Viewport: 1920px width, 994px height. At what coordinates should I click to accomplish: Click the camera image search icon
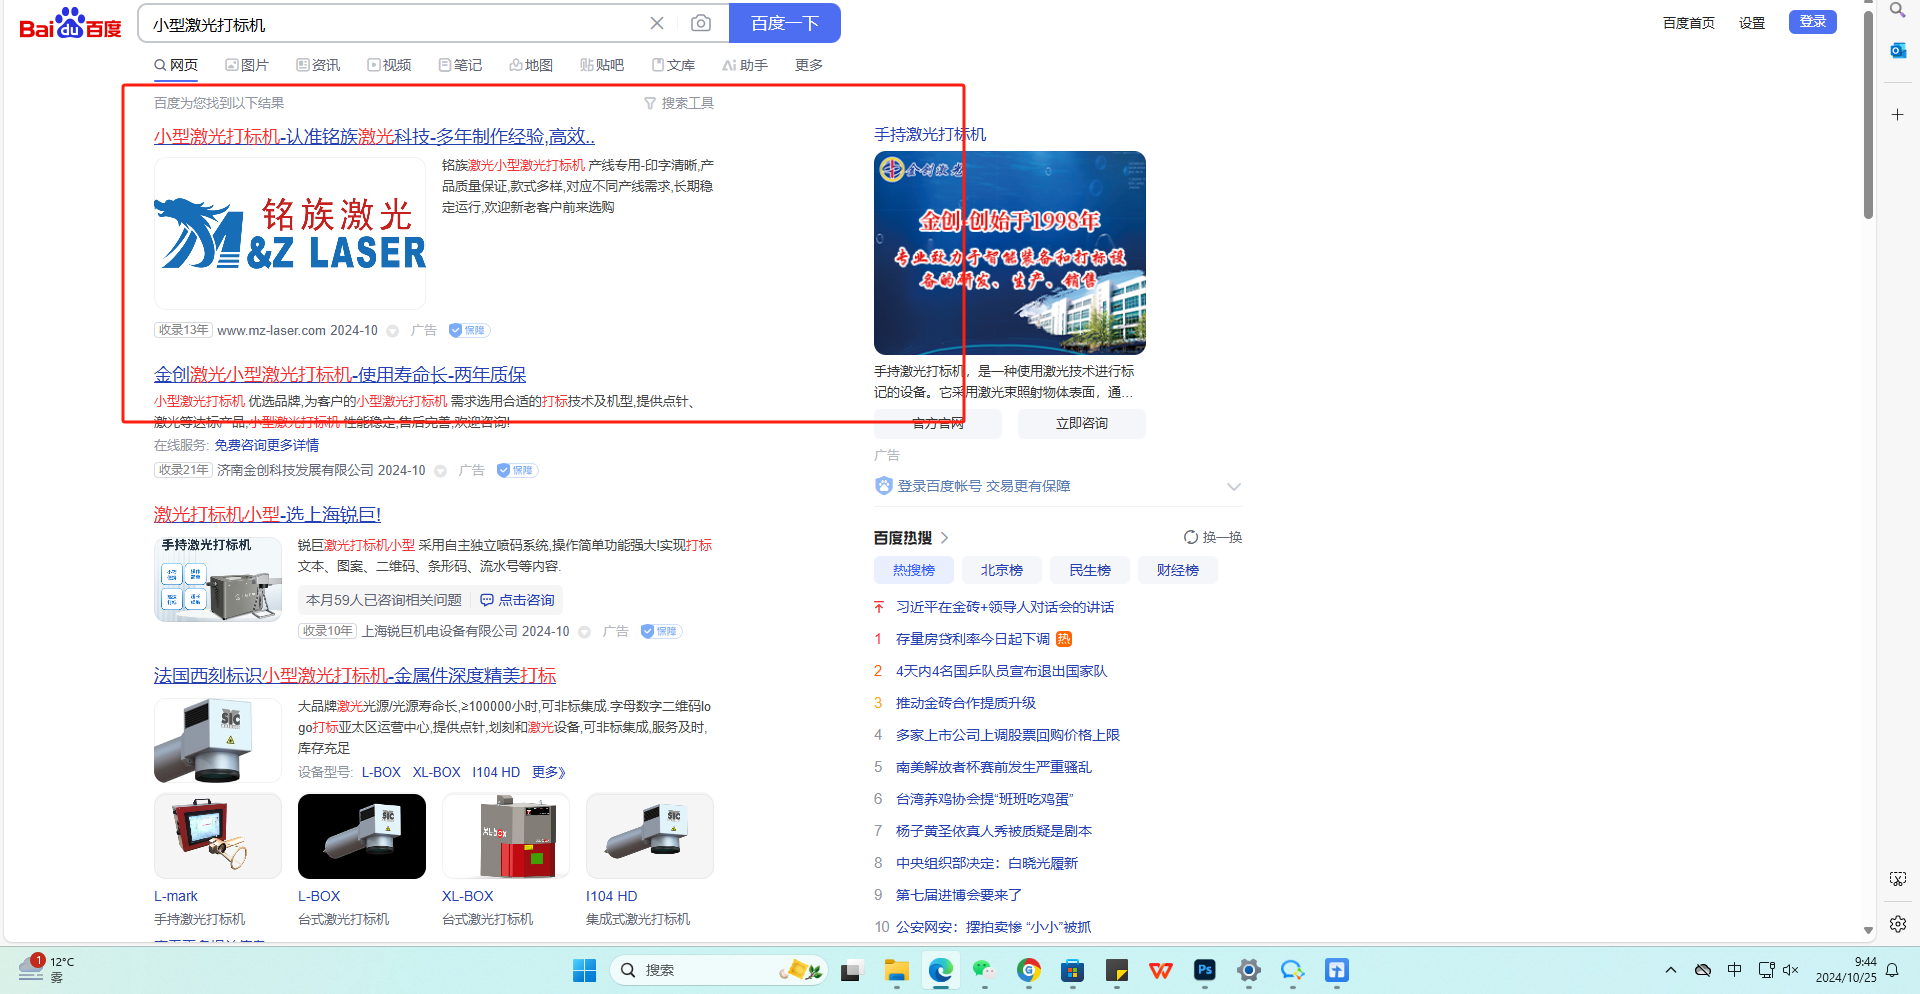tap(701, 23)
